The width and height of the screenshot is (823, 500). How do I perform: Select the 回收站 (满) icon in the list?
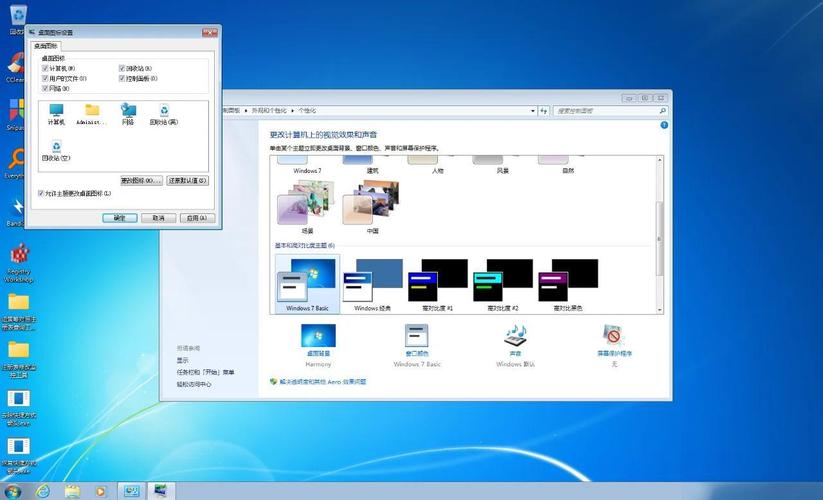click(163, 112)
